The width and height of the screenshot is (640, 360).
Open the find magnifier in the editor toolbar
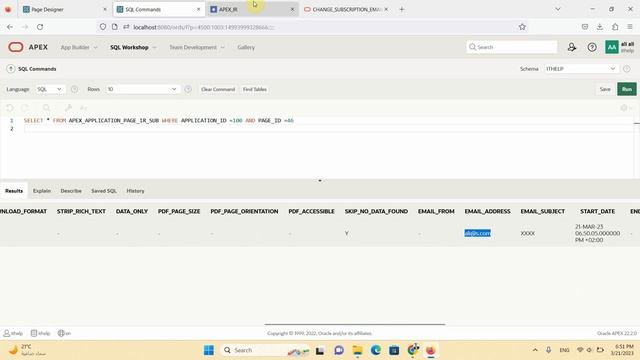(47, 108)
